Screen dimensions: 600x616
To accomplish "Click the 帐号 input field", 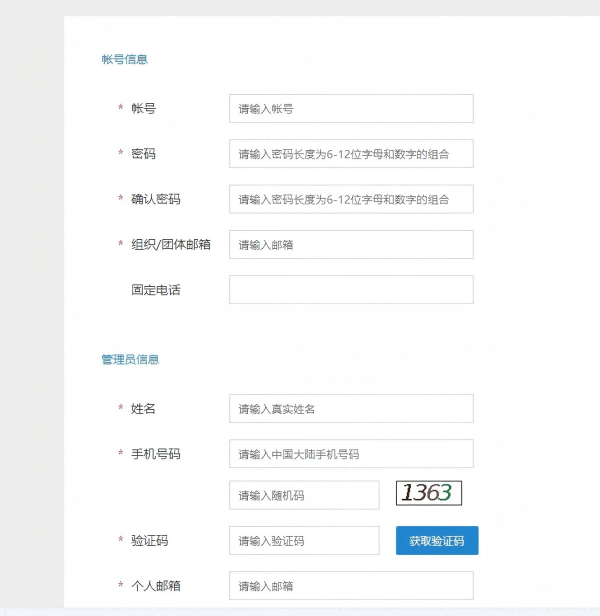I will 351,108.
